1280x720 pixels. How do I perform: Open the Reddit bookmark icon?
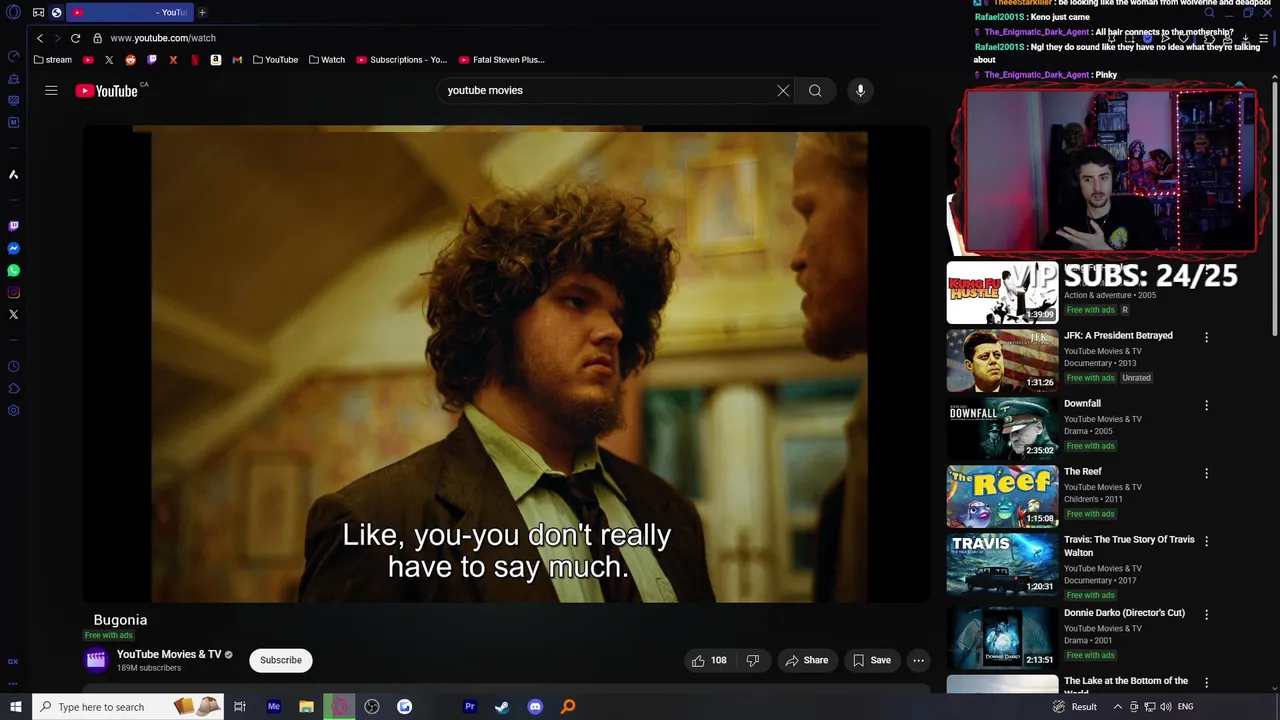pyautogui.click(x=130, y=60)
